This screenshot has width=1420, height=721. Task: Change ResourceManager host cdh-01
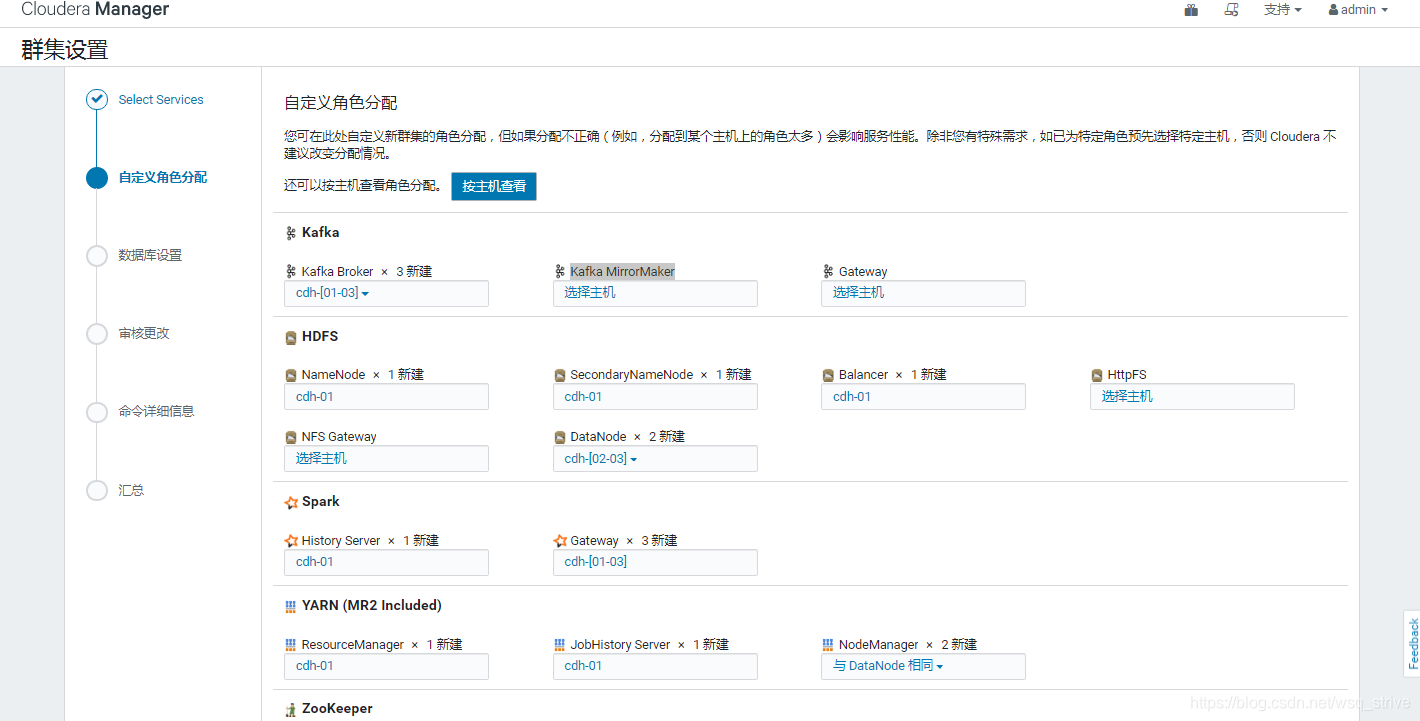[x=386, y=666]
